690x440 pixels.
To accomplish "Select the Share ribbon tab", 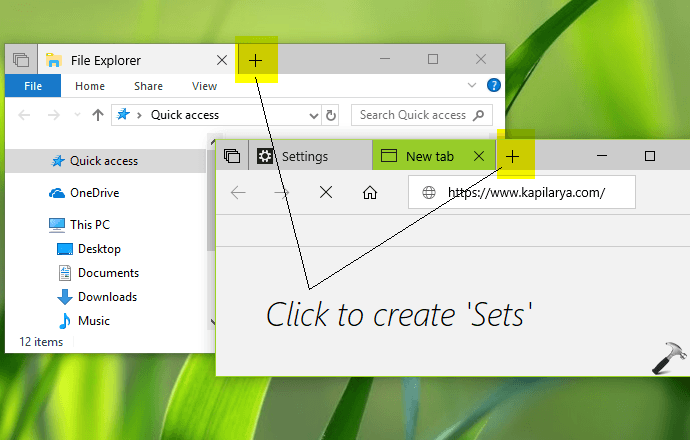I will click(149, 86).
